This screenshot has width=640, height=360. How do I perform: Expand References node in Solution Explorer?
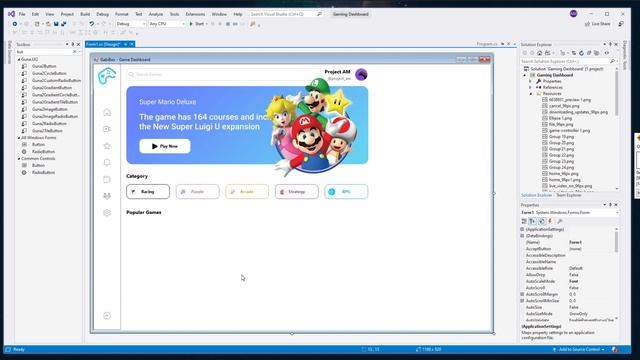tap(531, 87)
